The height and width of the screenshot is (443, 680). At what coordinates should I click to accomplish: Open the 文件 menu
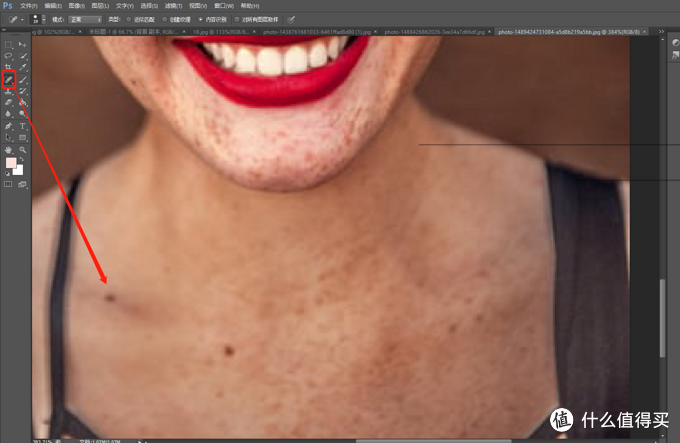[x=29, y=6]
